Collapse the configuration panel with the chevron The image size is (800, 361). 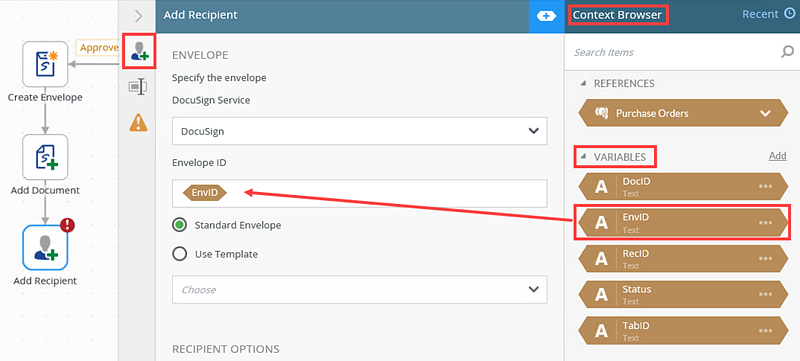[x=138, y=16]
